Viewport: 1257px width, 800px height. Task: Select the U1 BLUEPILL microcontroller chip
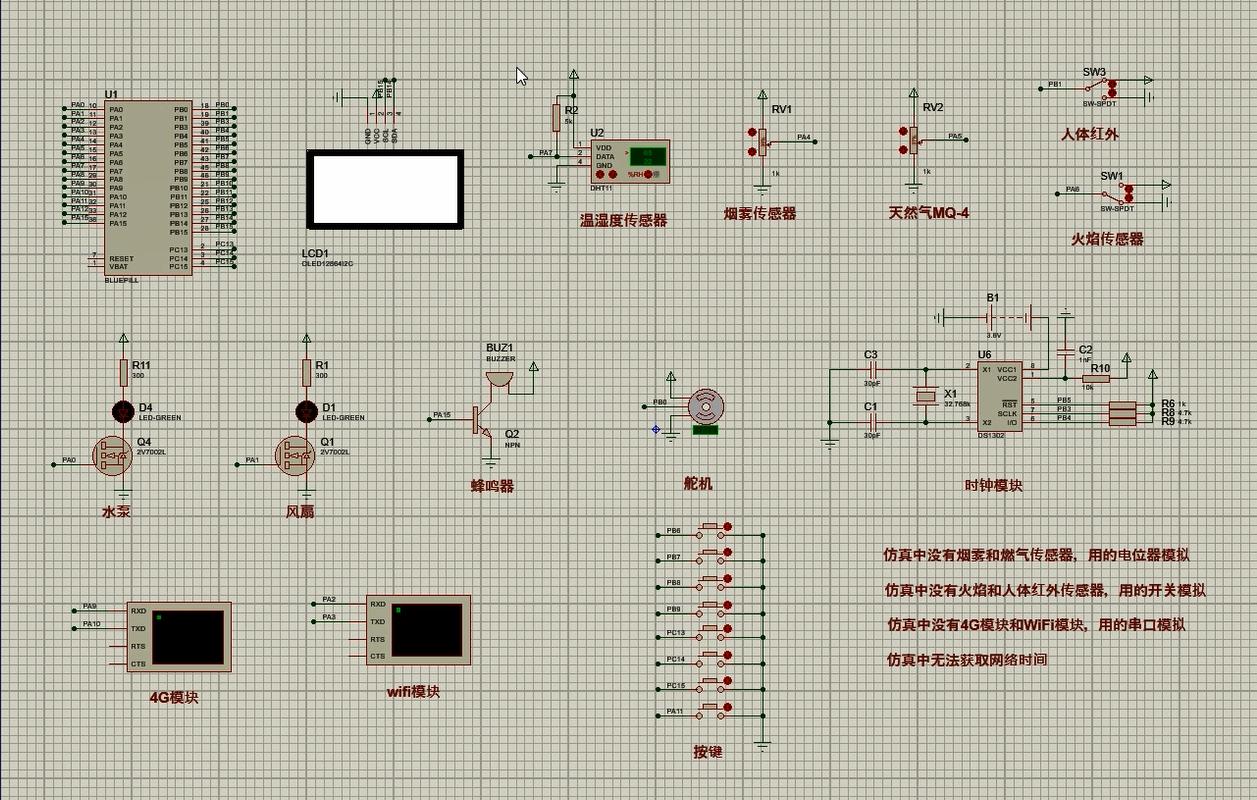[149, 188]
